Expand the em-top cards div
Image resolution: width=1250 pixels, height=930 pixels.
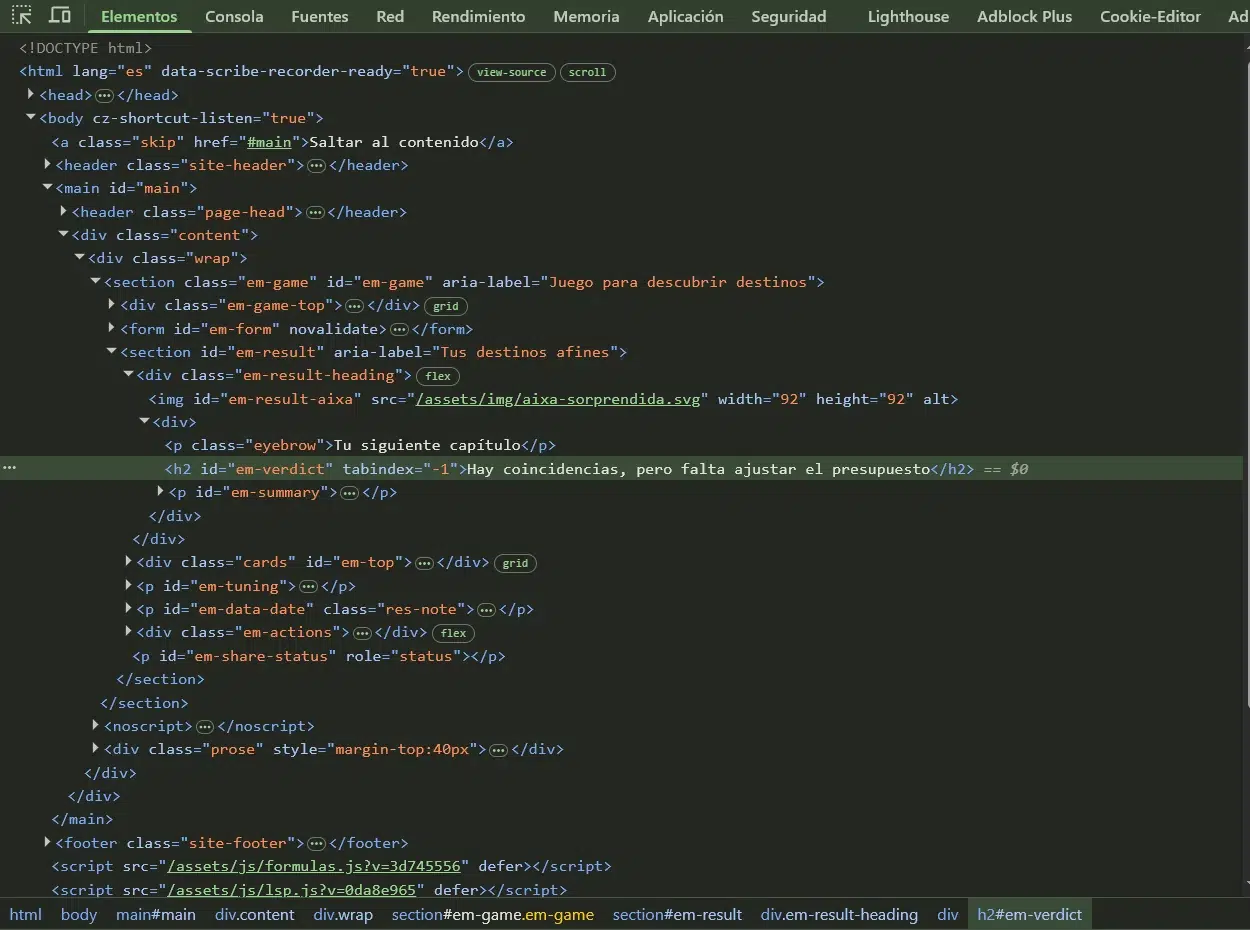click(128, 561)
